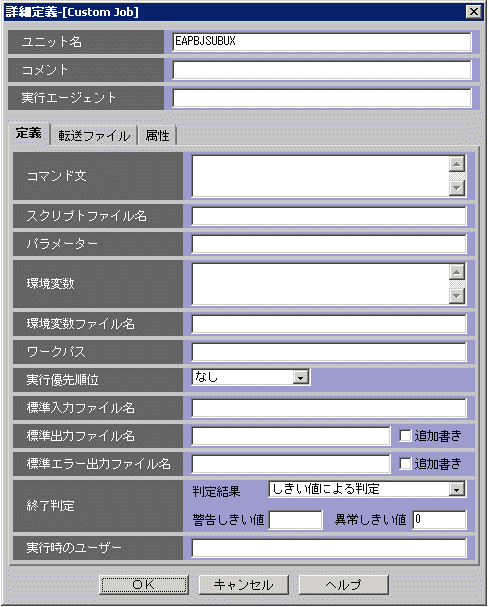Click the 標準入力ファイル名 field
489x607 pixels.
point(329,408)
